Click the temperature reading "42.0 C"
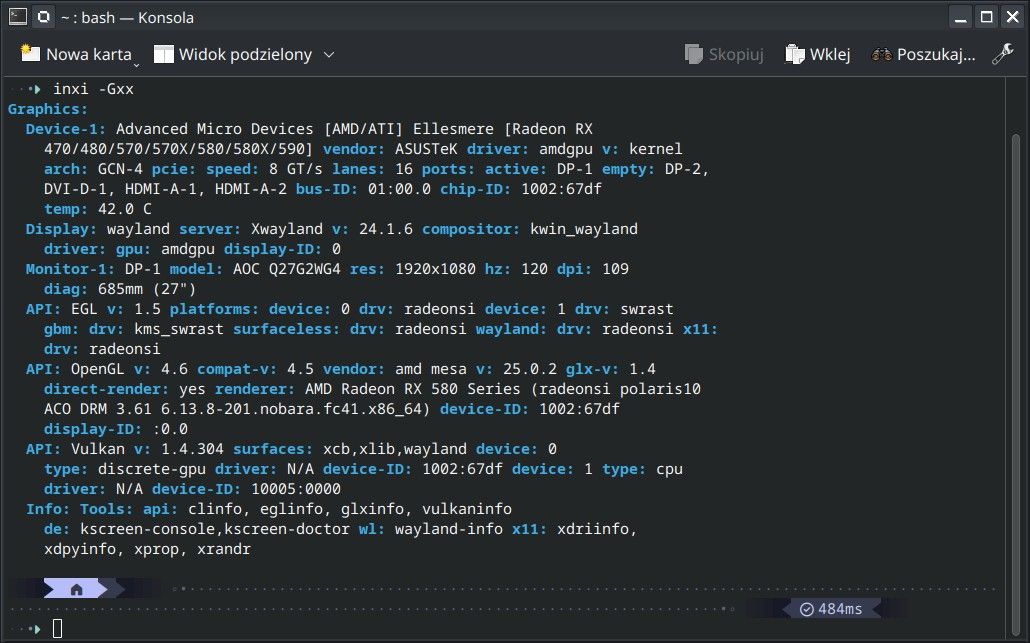 (125, 209)
